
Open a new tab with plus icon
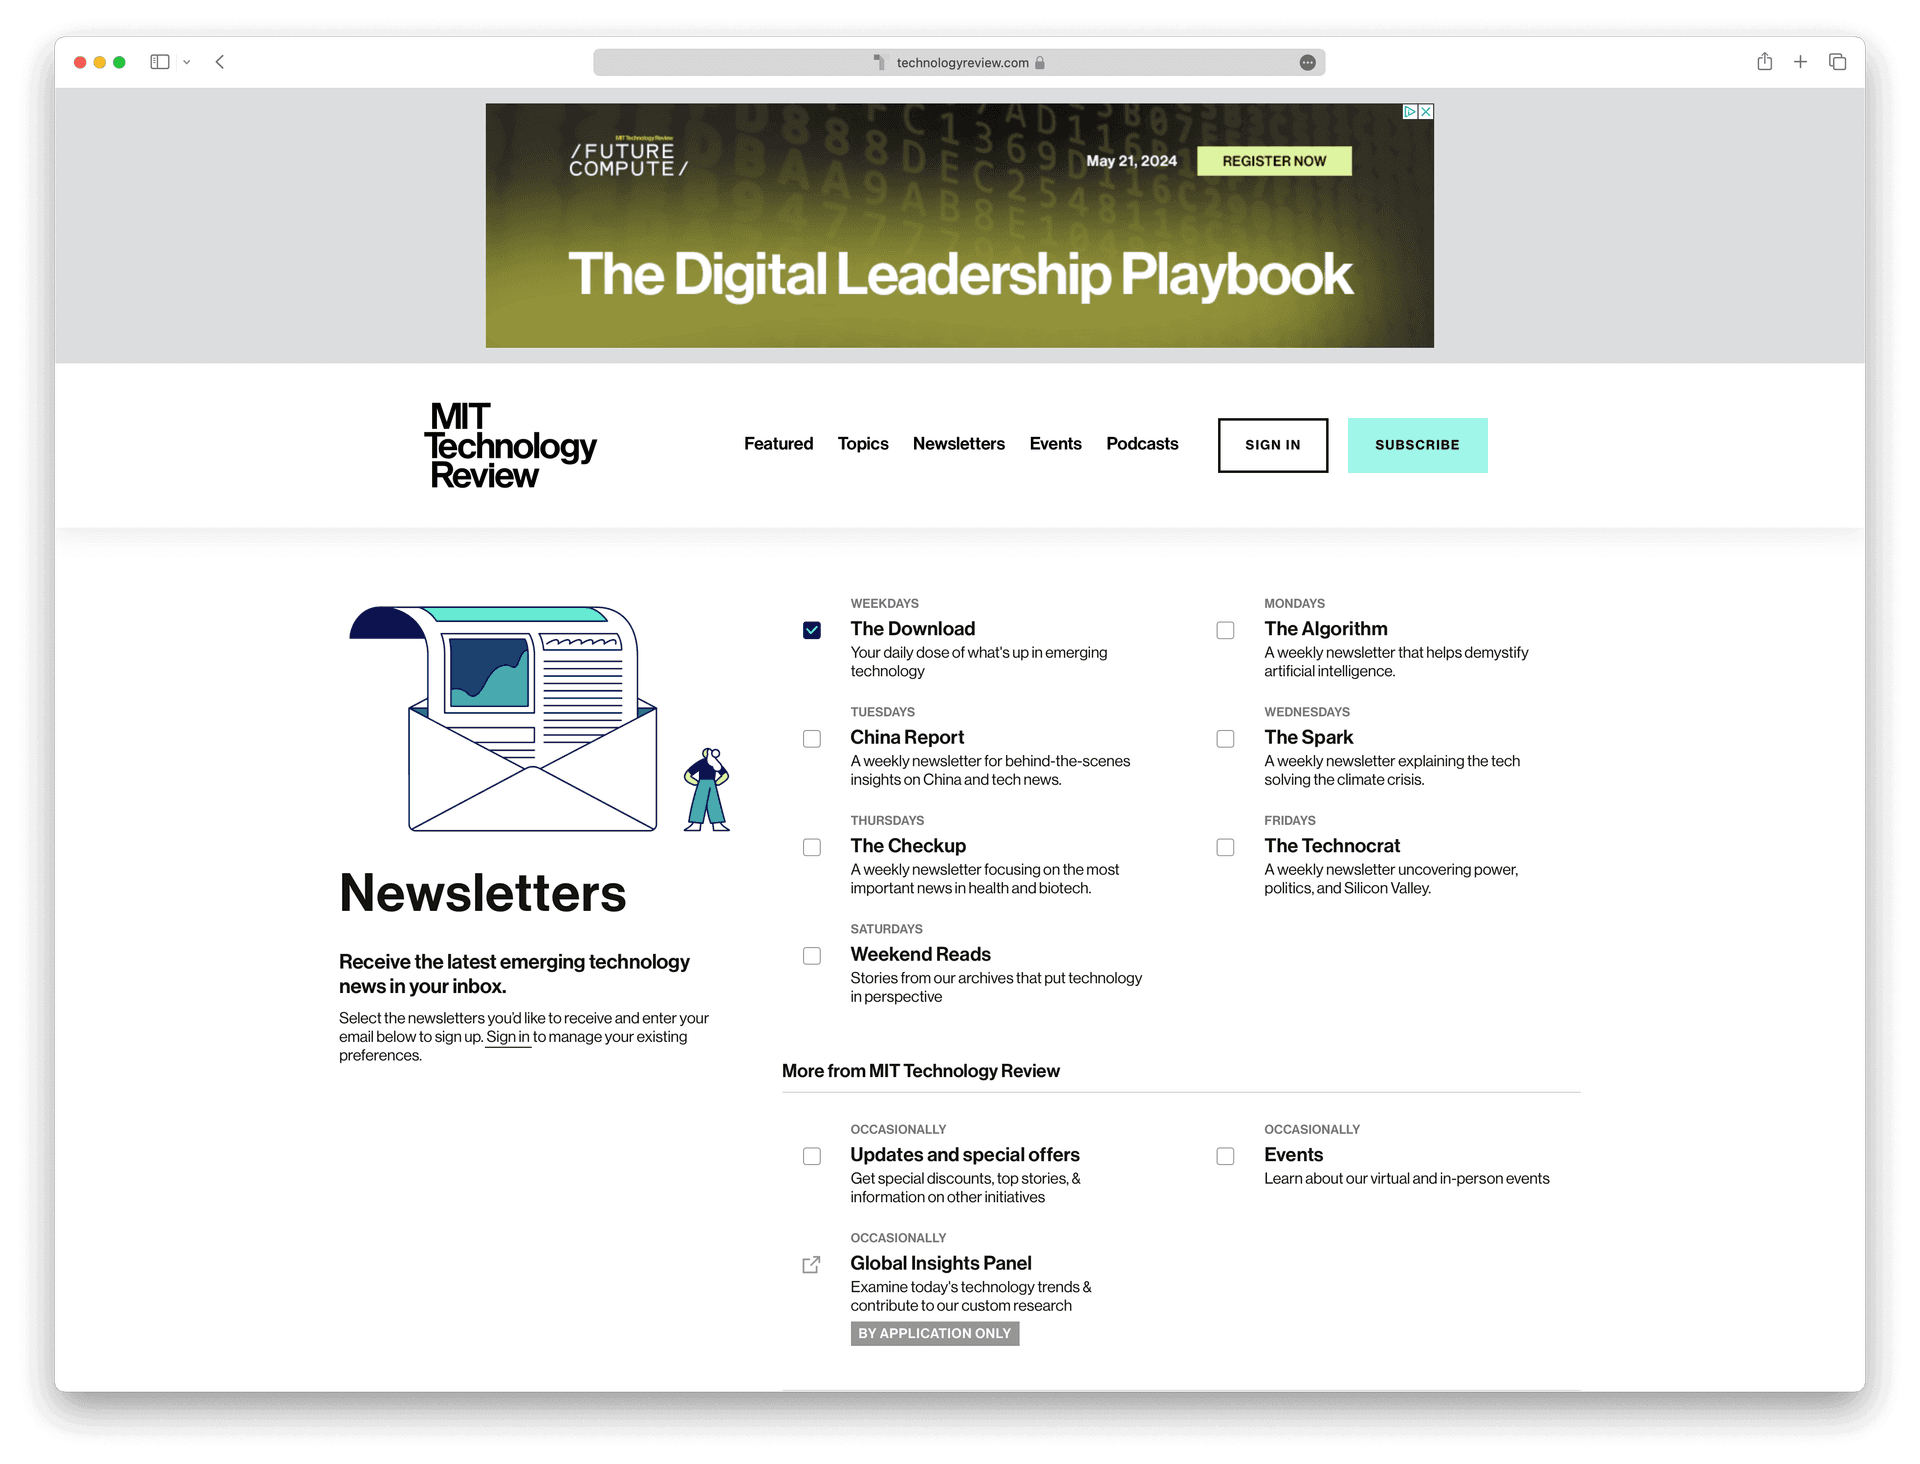click(x=1800, y=62)
